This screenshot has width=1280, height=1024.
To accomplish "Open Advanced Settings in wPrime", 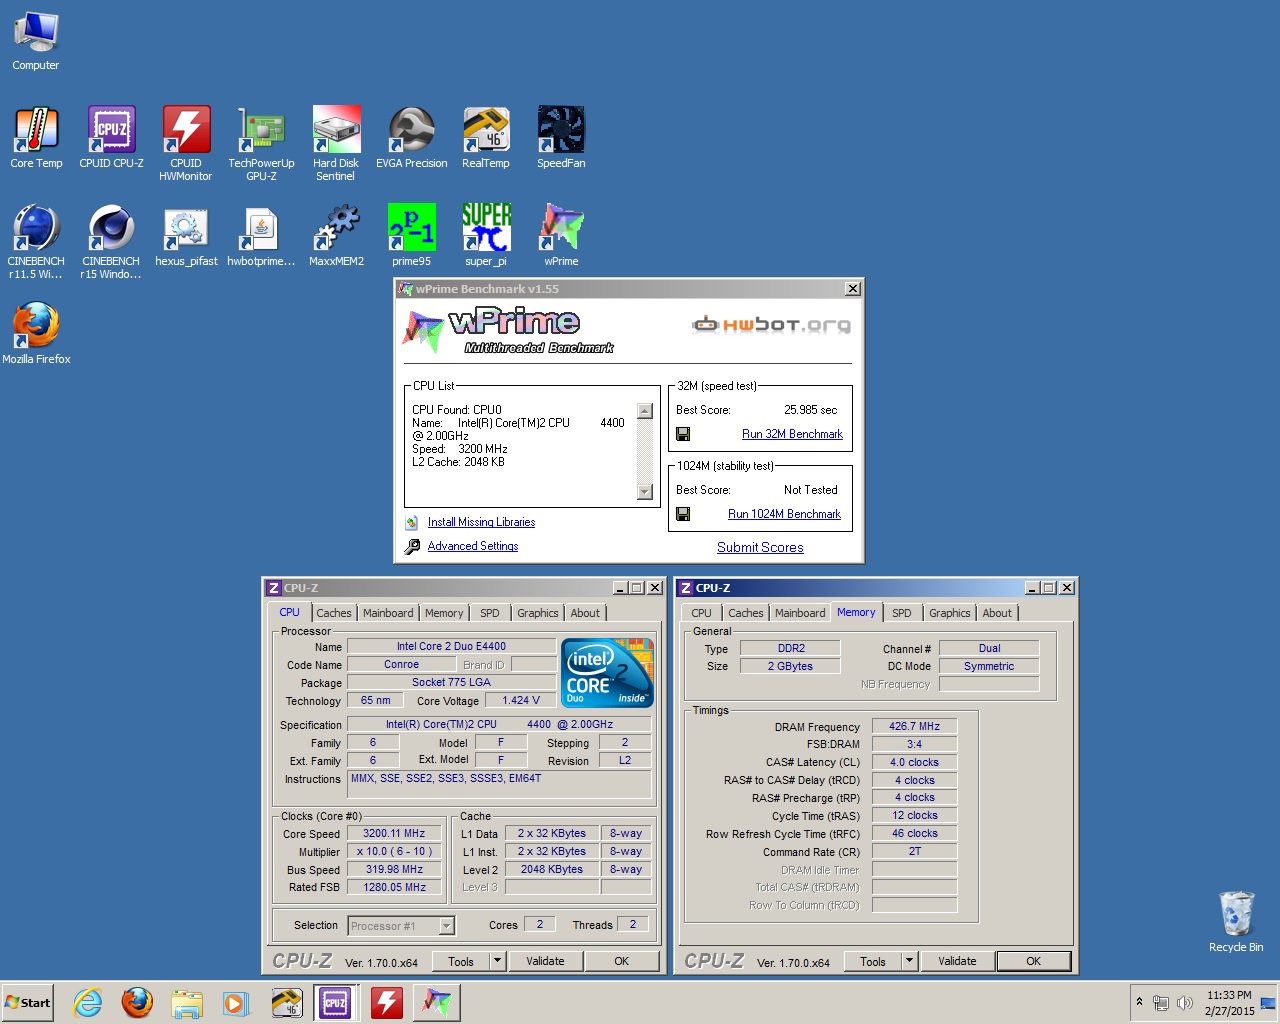I will 473,546.
